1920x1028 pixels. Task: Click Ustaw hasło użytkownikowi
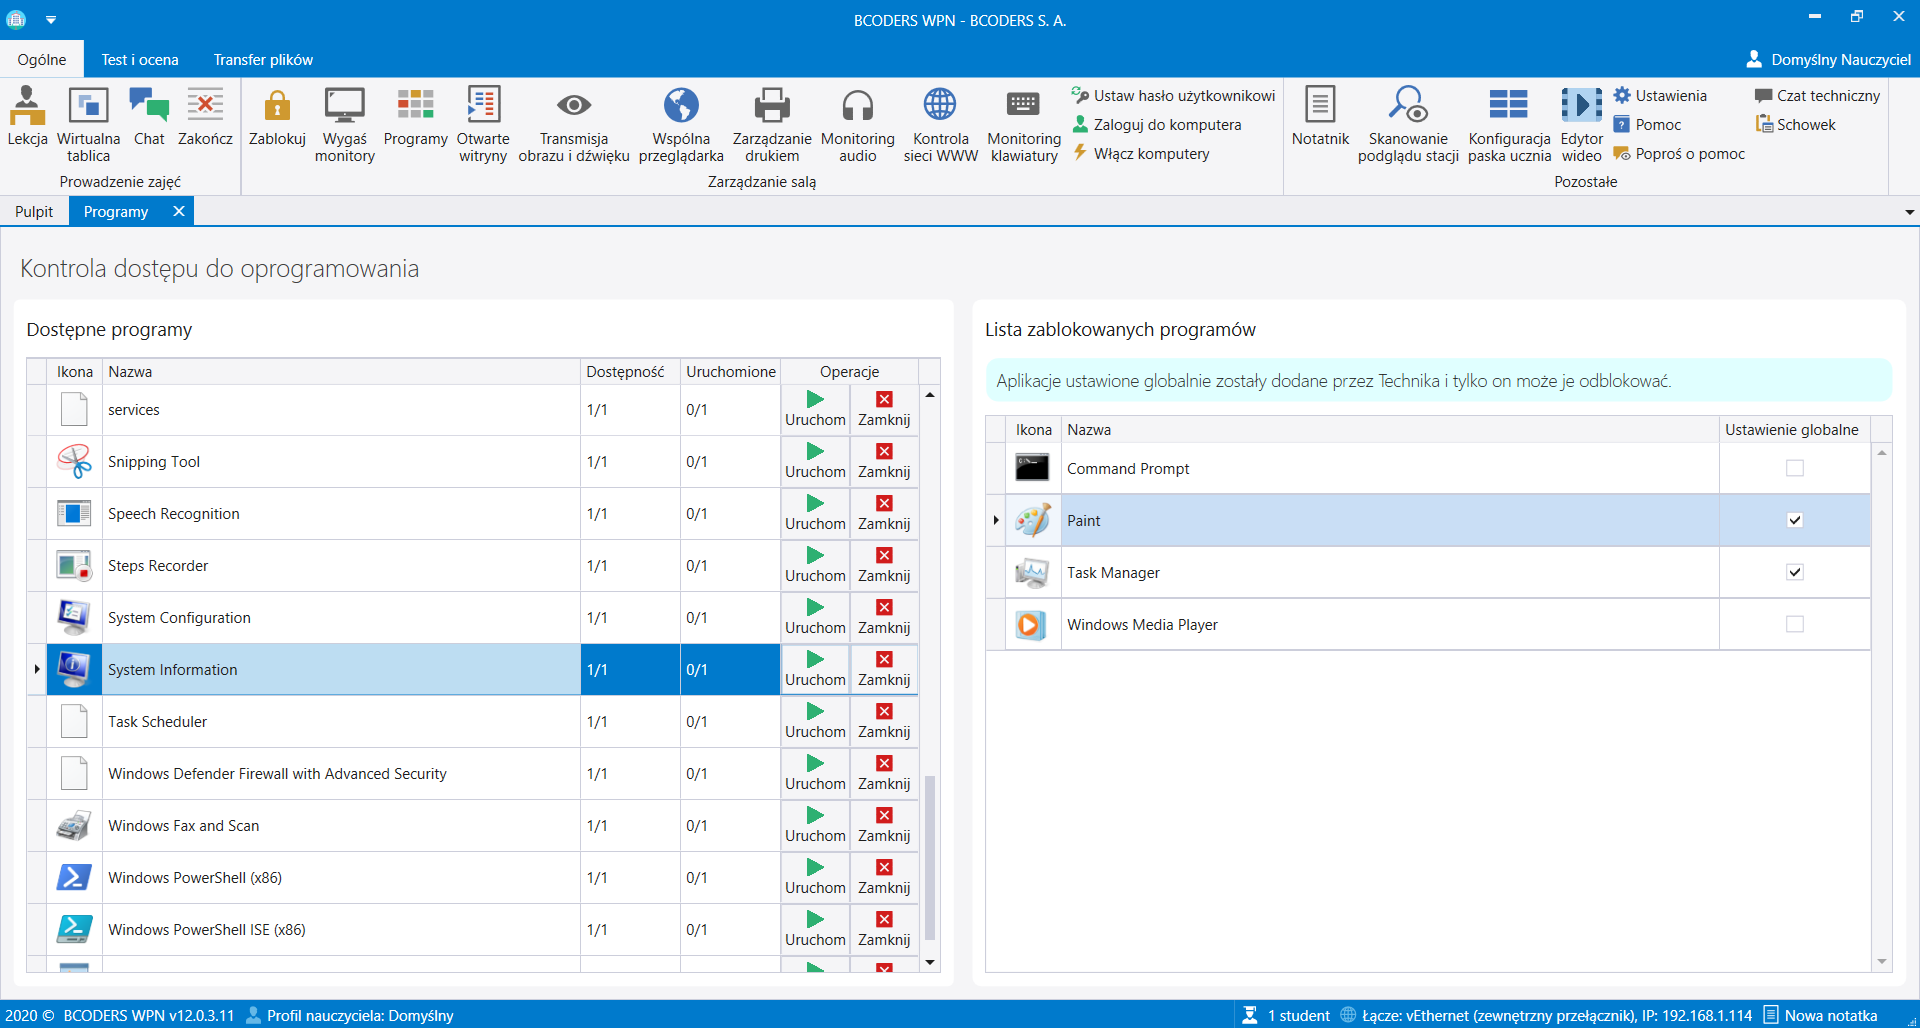tap(1173, 96)
